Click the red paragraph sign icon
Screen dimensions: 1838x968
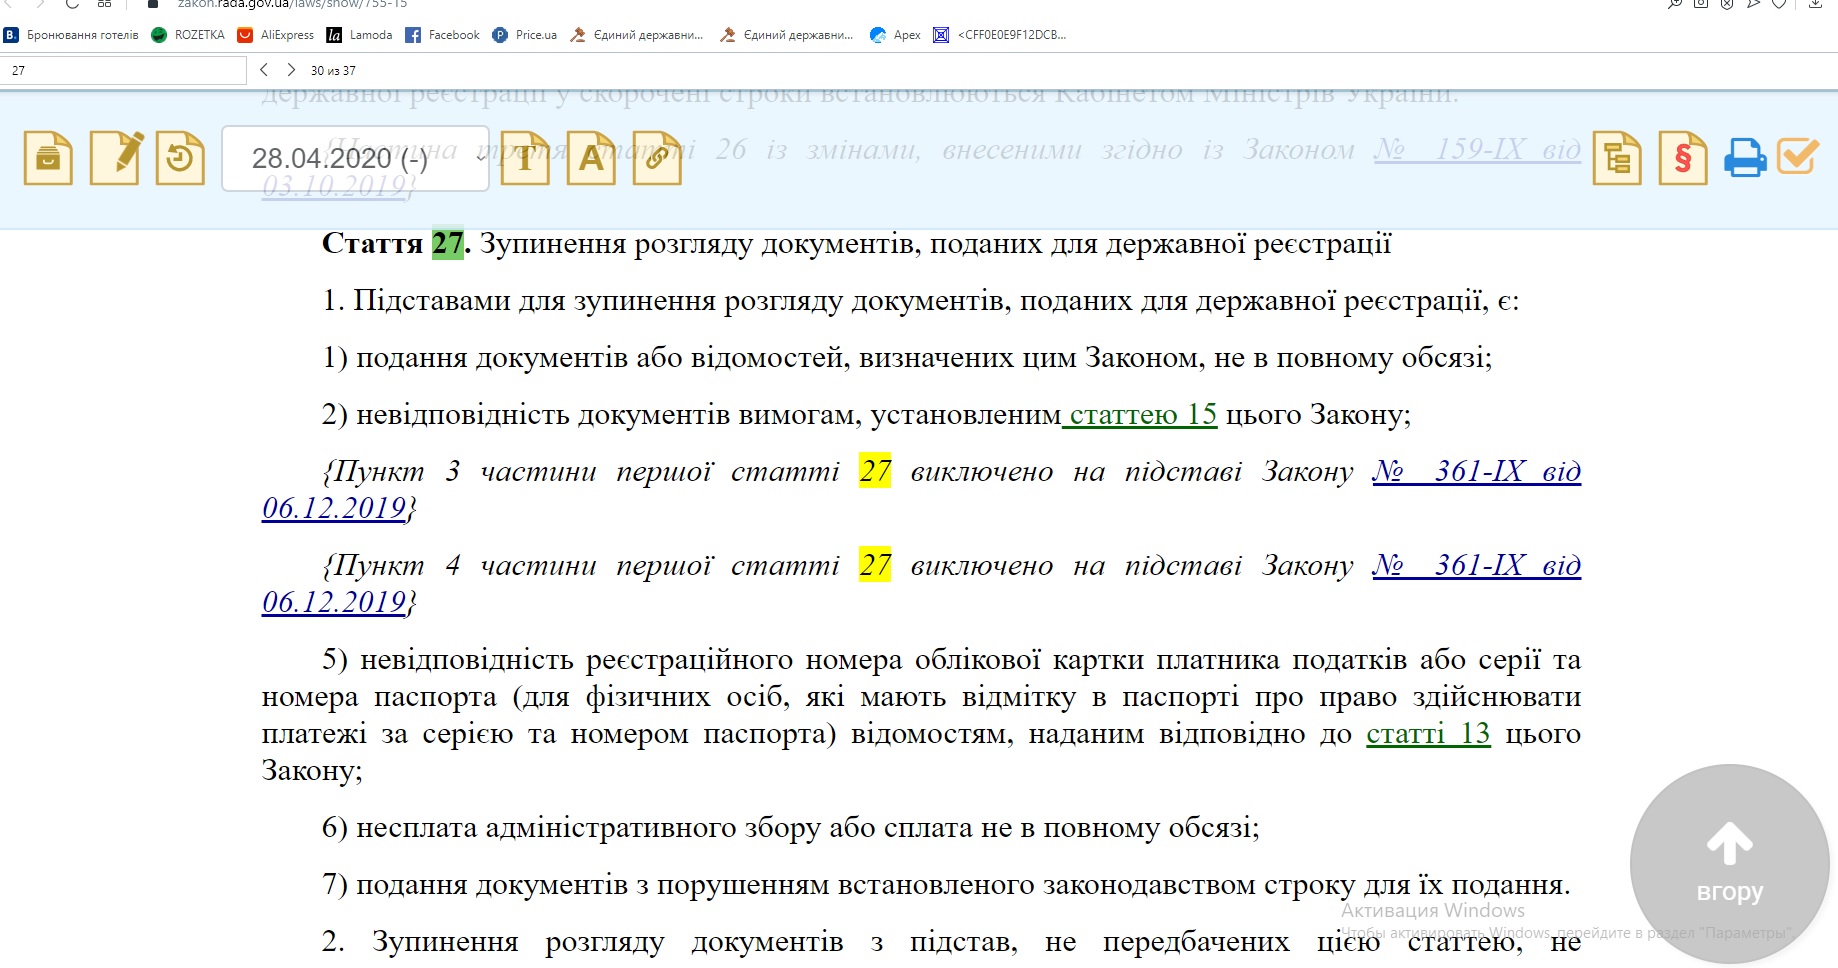click(x=1683, y=158)
